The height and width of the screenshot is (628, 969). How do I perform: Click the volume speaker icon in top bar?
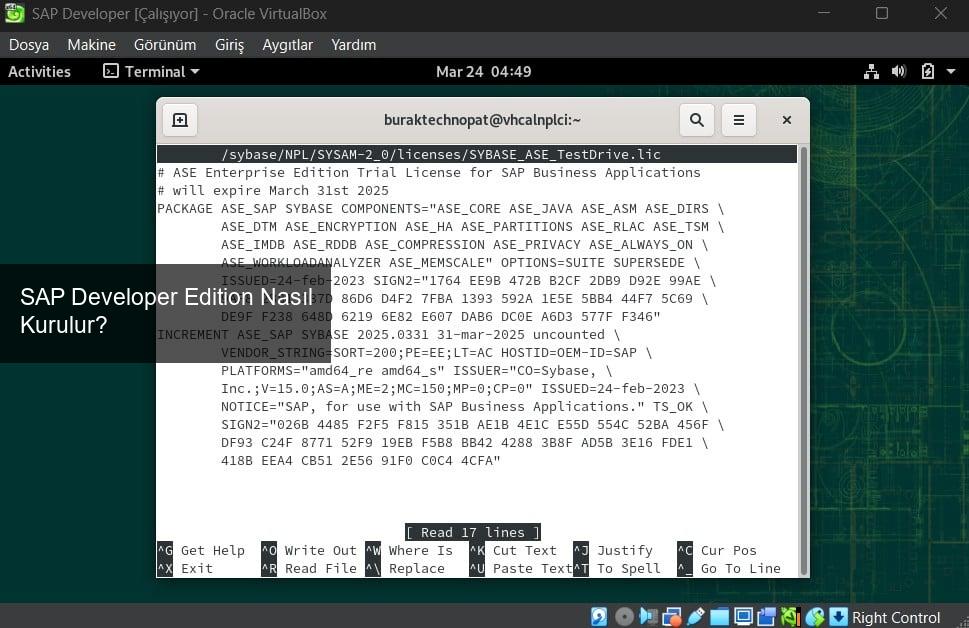tap(898, 72)
